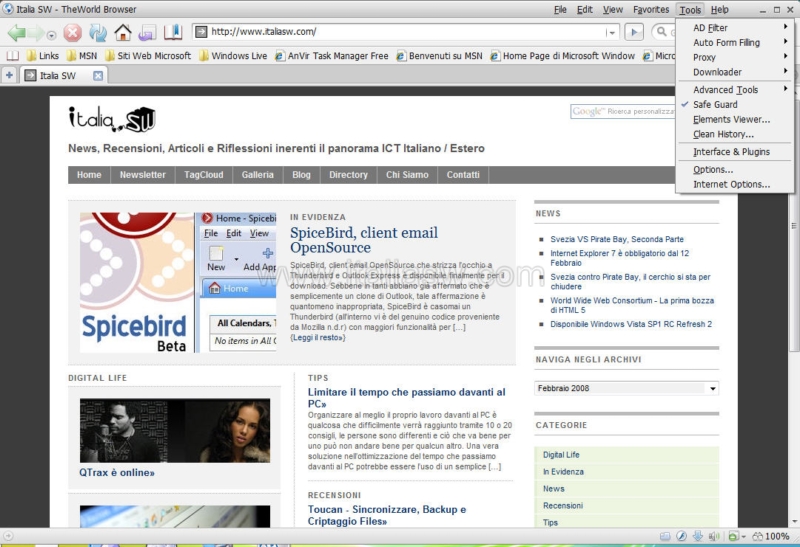Click the status bar folder icon

tap(665, 536)
